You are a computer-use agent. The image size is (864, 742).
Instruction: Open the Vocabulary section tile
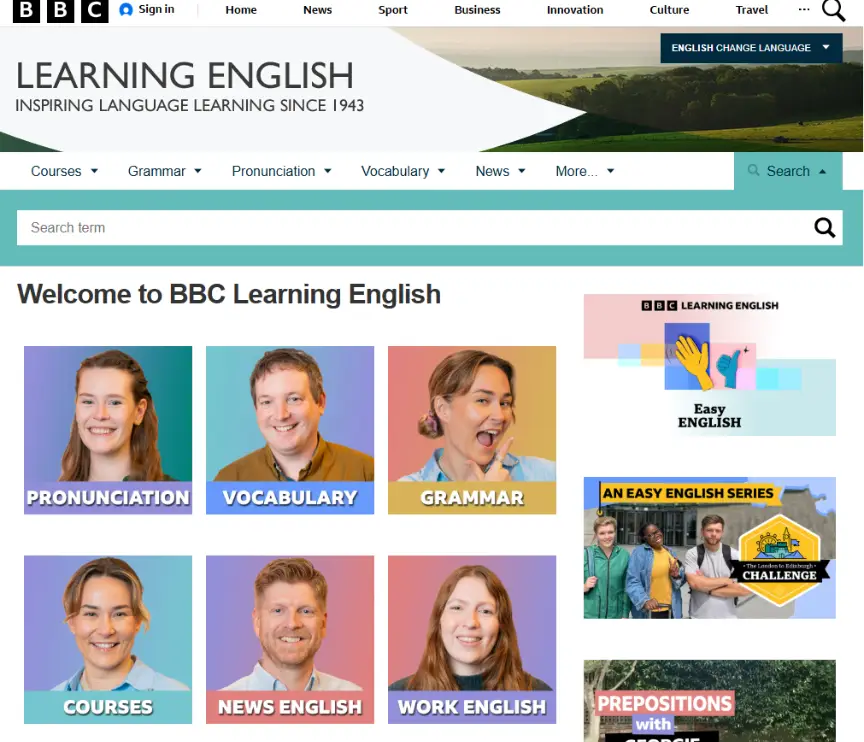tap(289, 430)
